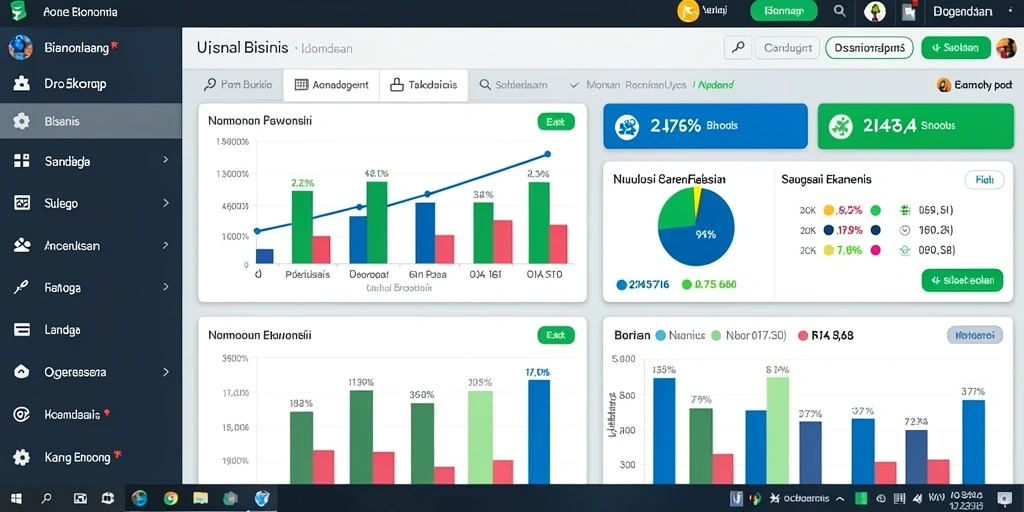Click the yellow swatch in Saogsai Ekanenis list
1024x512 pixels.
[829, 249]
